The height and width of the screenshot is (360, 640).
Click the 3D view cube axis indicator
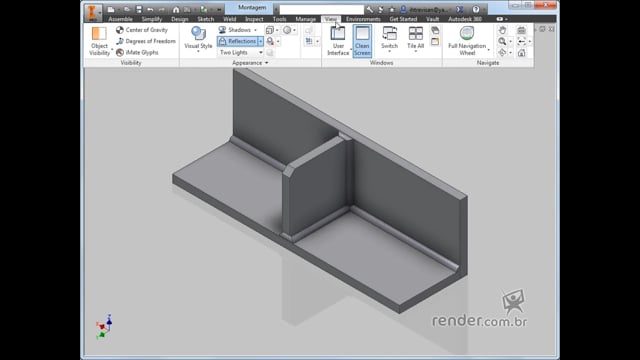tap(104, 327)
